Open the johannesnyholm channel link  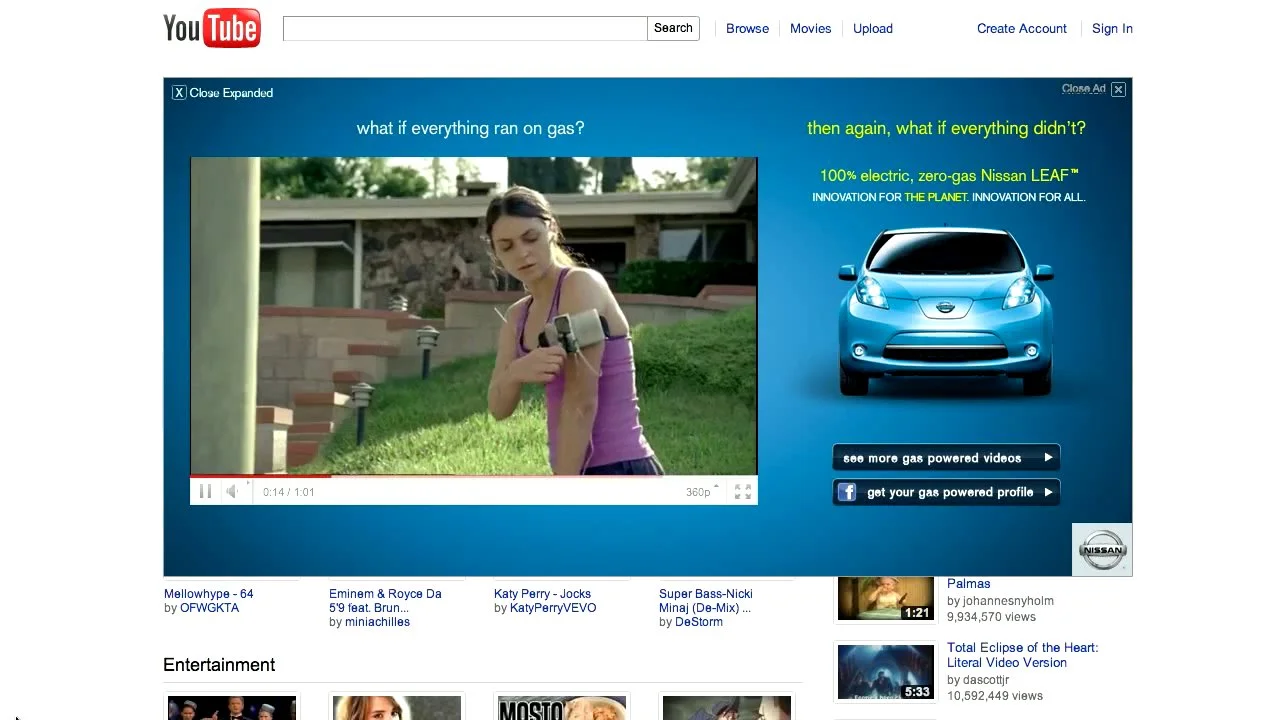(1008, 601)
